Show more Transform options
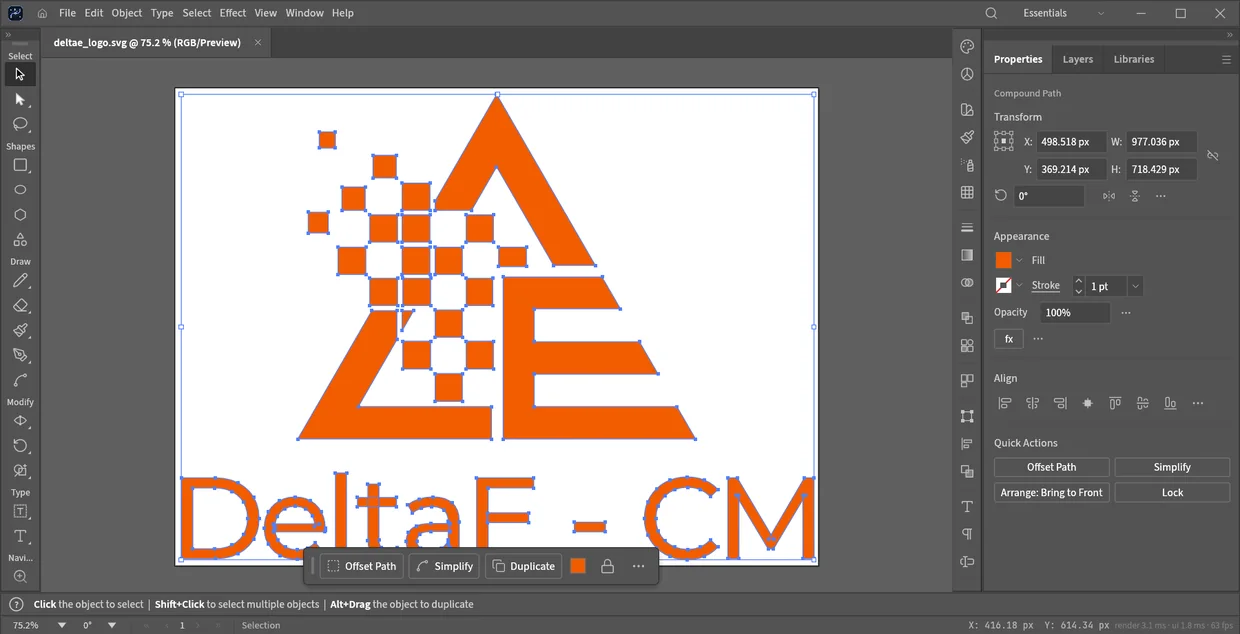1240x634 pixels. (1160, 196)
